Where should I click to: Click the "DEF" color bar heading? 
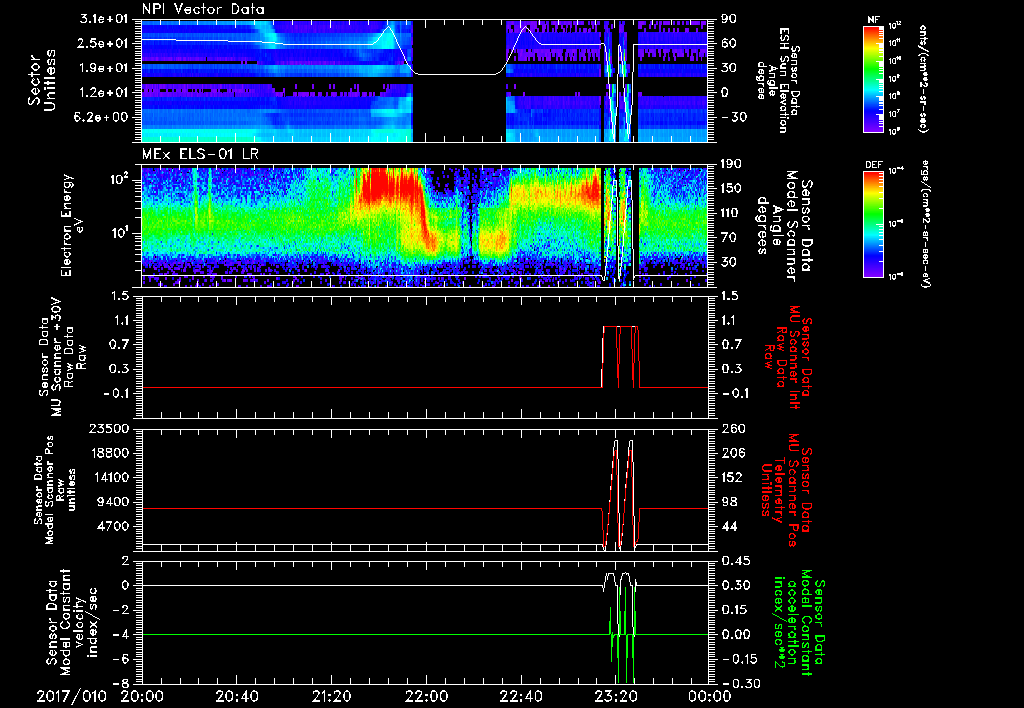pos(873,165)
